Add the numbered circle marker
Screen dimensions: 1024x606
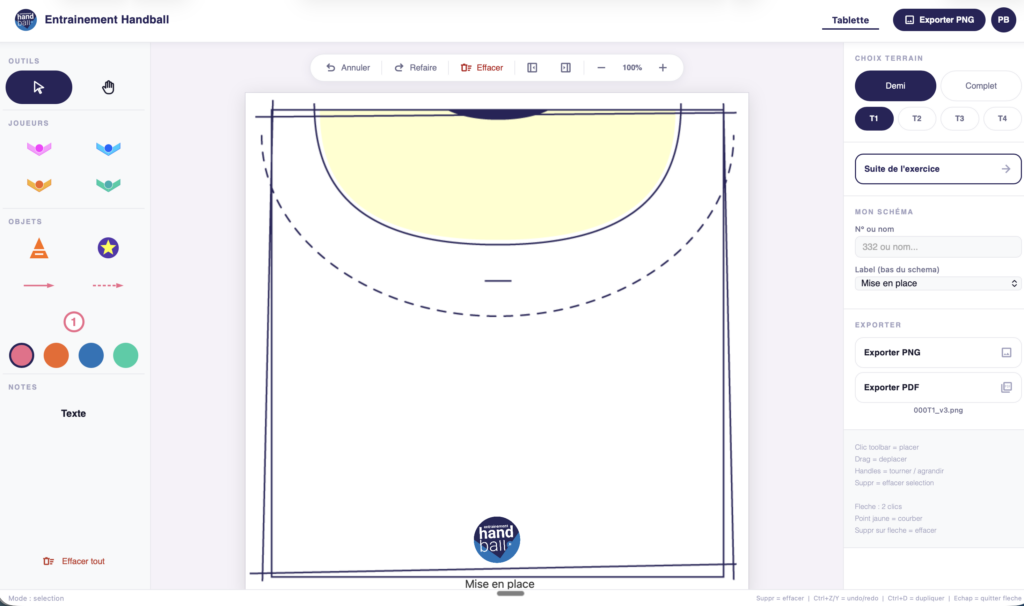point(74,322)
